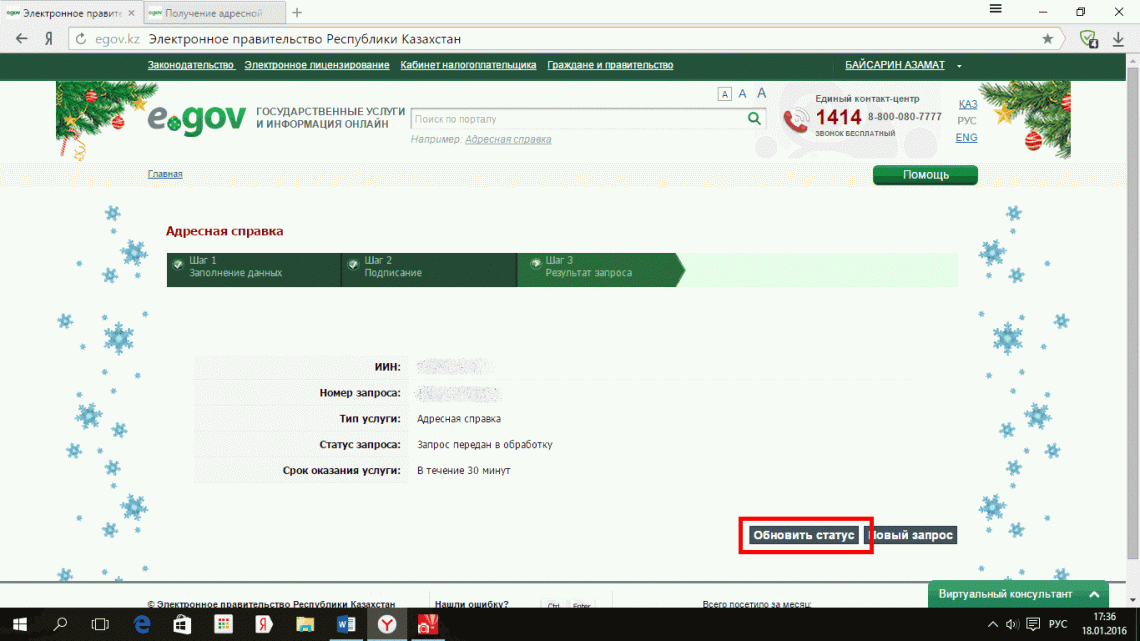Bookmark this page with the star icon
The width and height of the screenshot is (1140, 641).
click(x=1048, y=38)
